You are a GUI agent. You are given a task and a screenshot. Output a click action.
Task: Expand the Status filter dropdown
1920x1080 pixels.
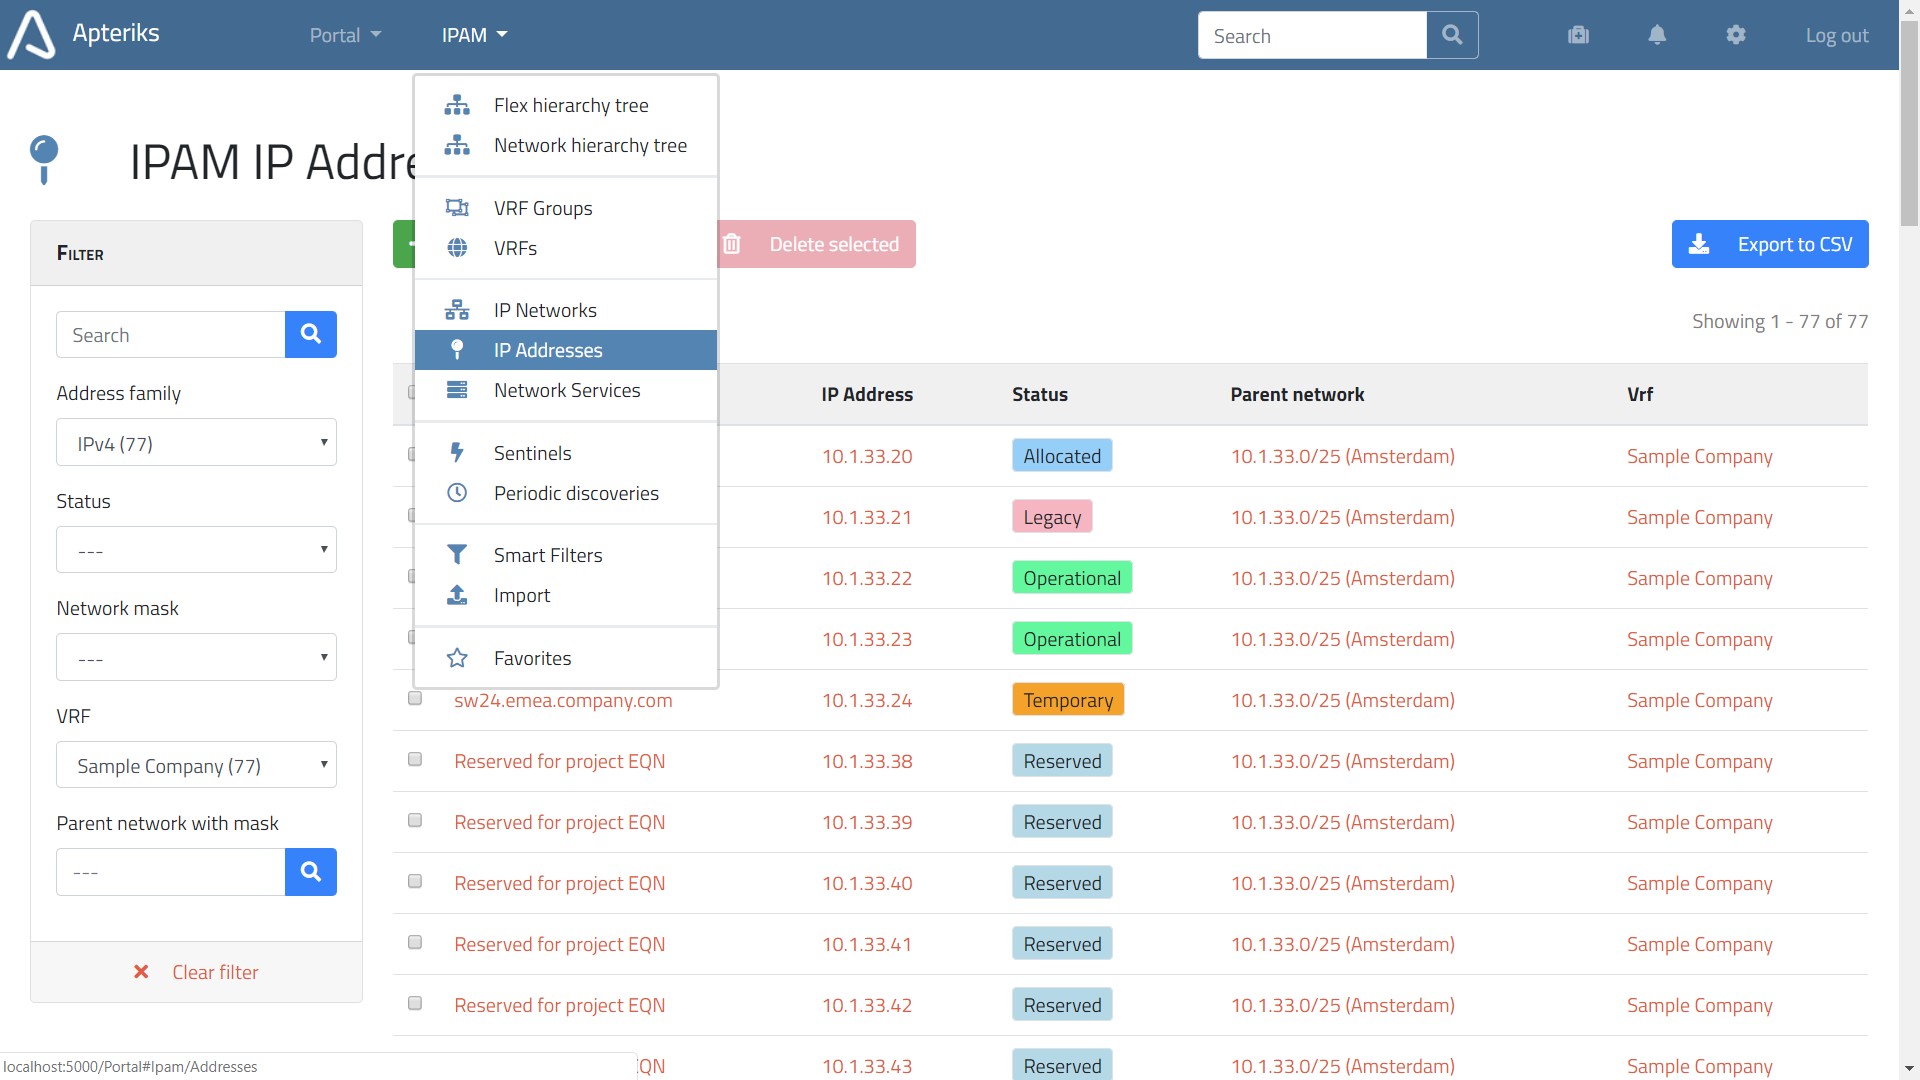tap(196, 550)
